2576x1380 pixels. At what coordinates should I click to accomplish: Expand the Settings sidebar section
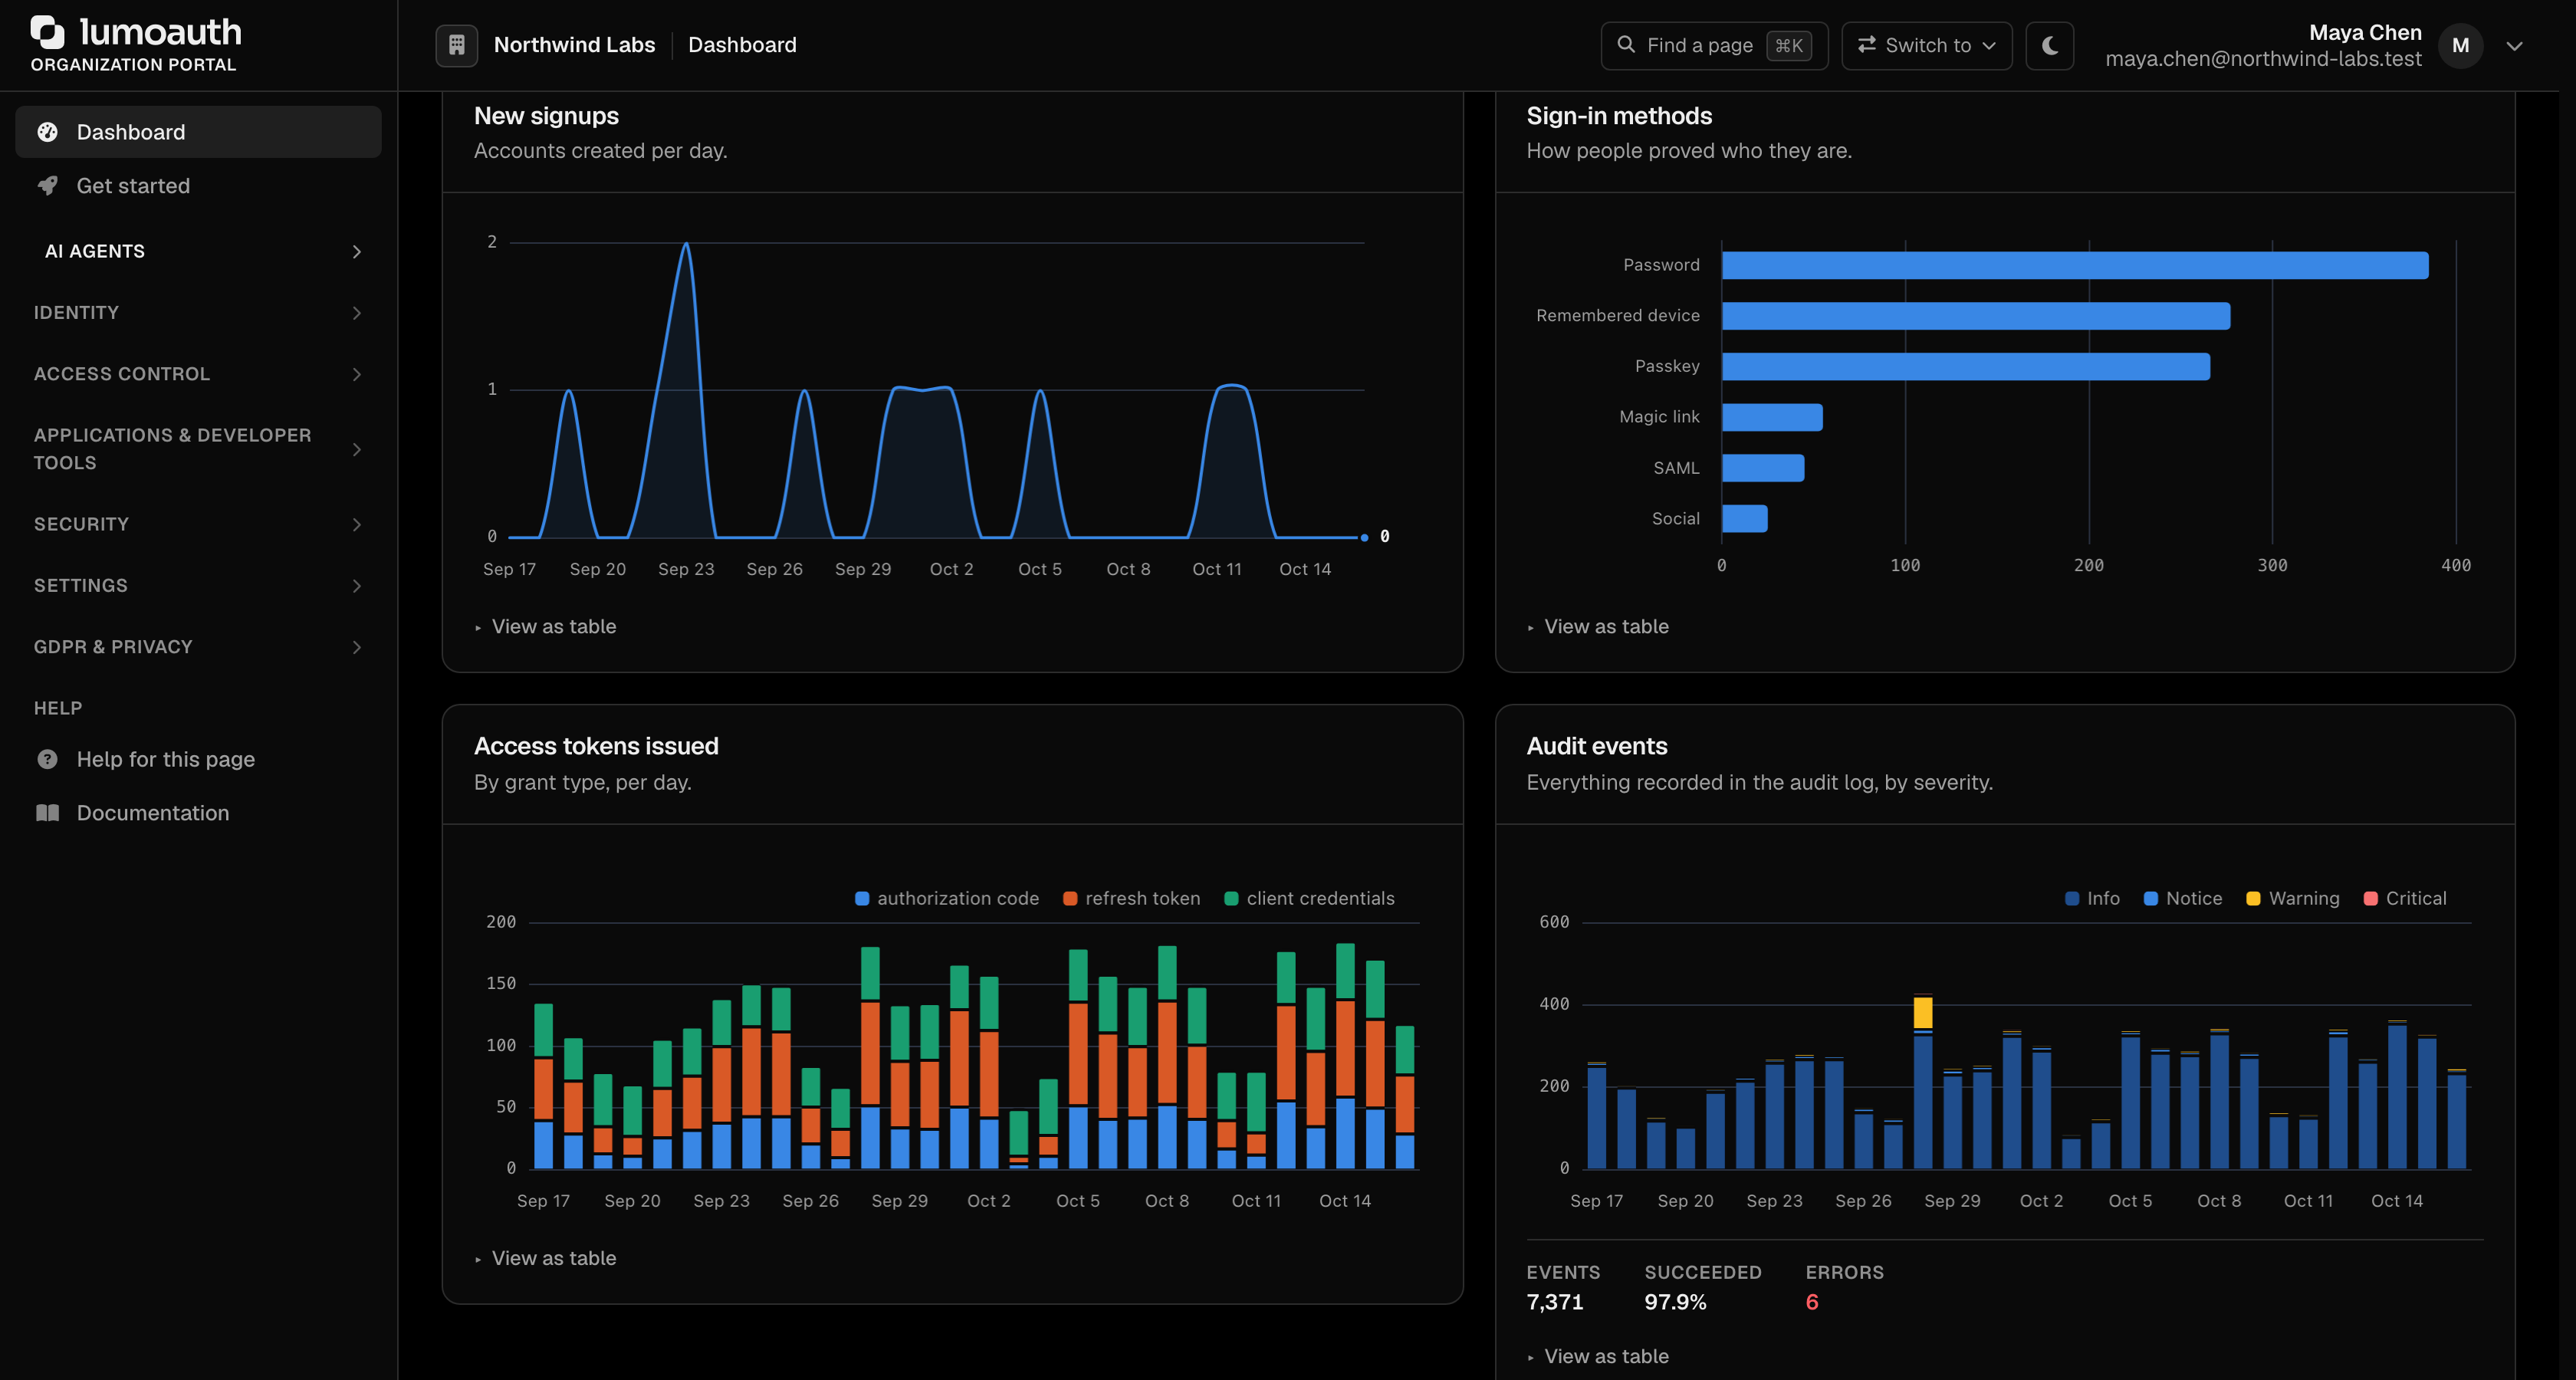tap(198, 585)
